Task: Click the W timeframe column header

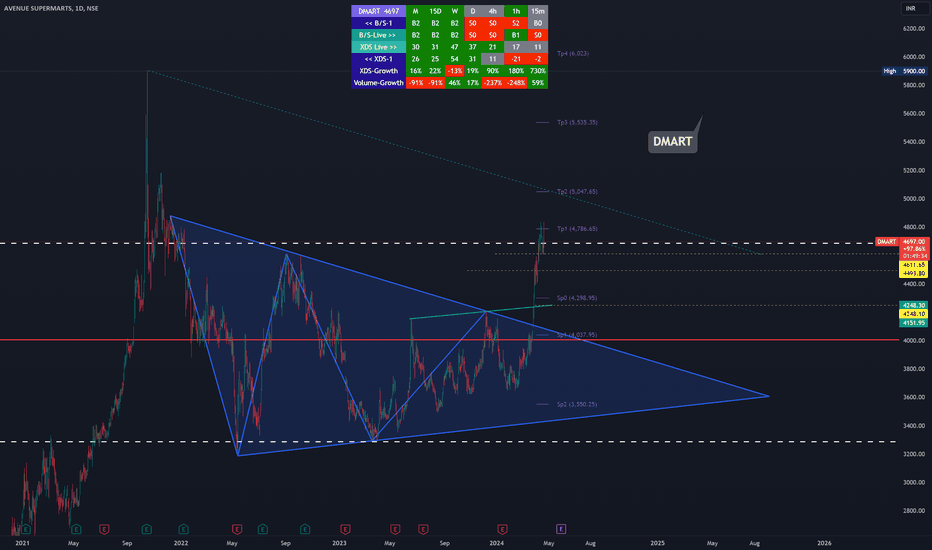Action: pyautogui.click(x=455, y=11)
